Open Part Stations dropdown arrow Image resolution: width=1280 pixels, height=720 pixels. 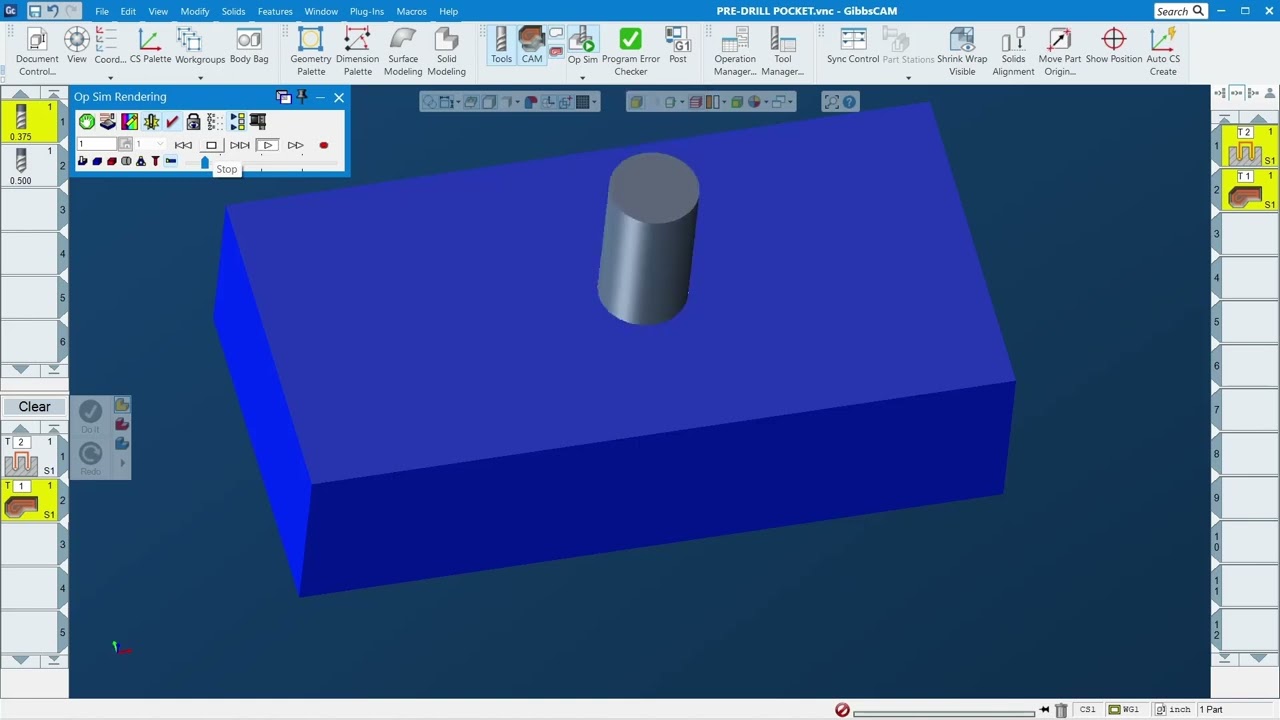pyautogui.click(x=908, y=78)
